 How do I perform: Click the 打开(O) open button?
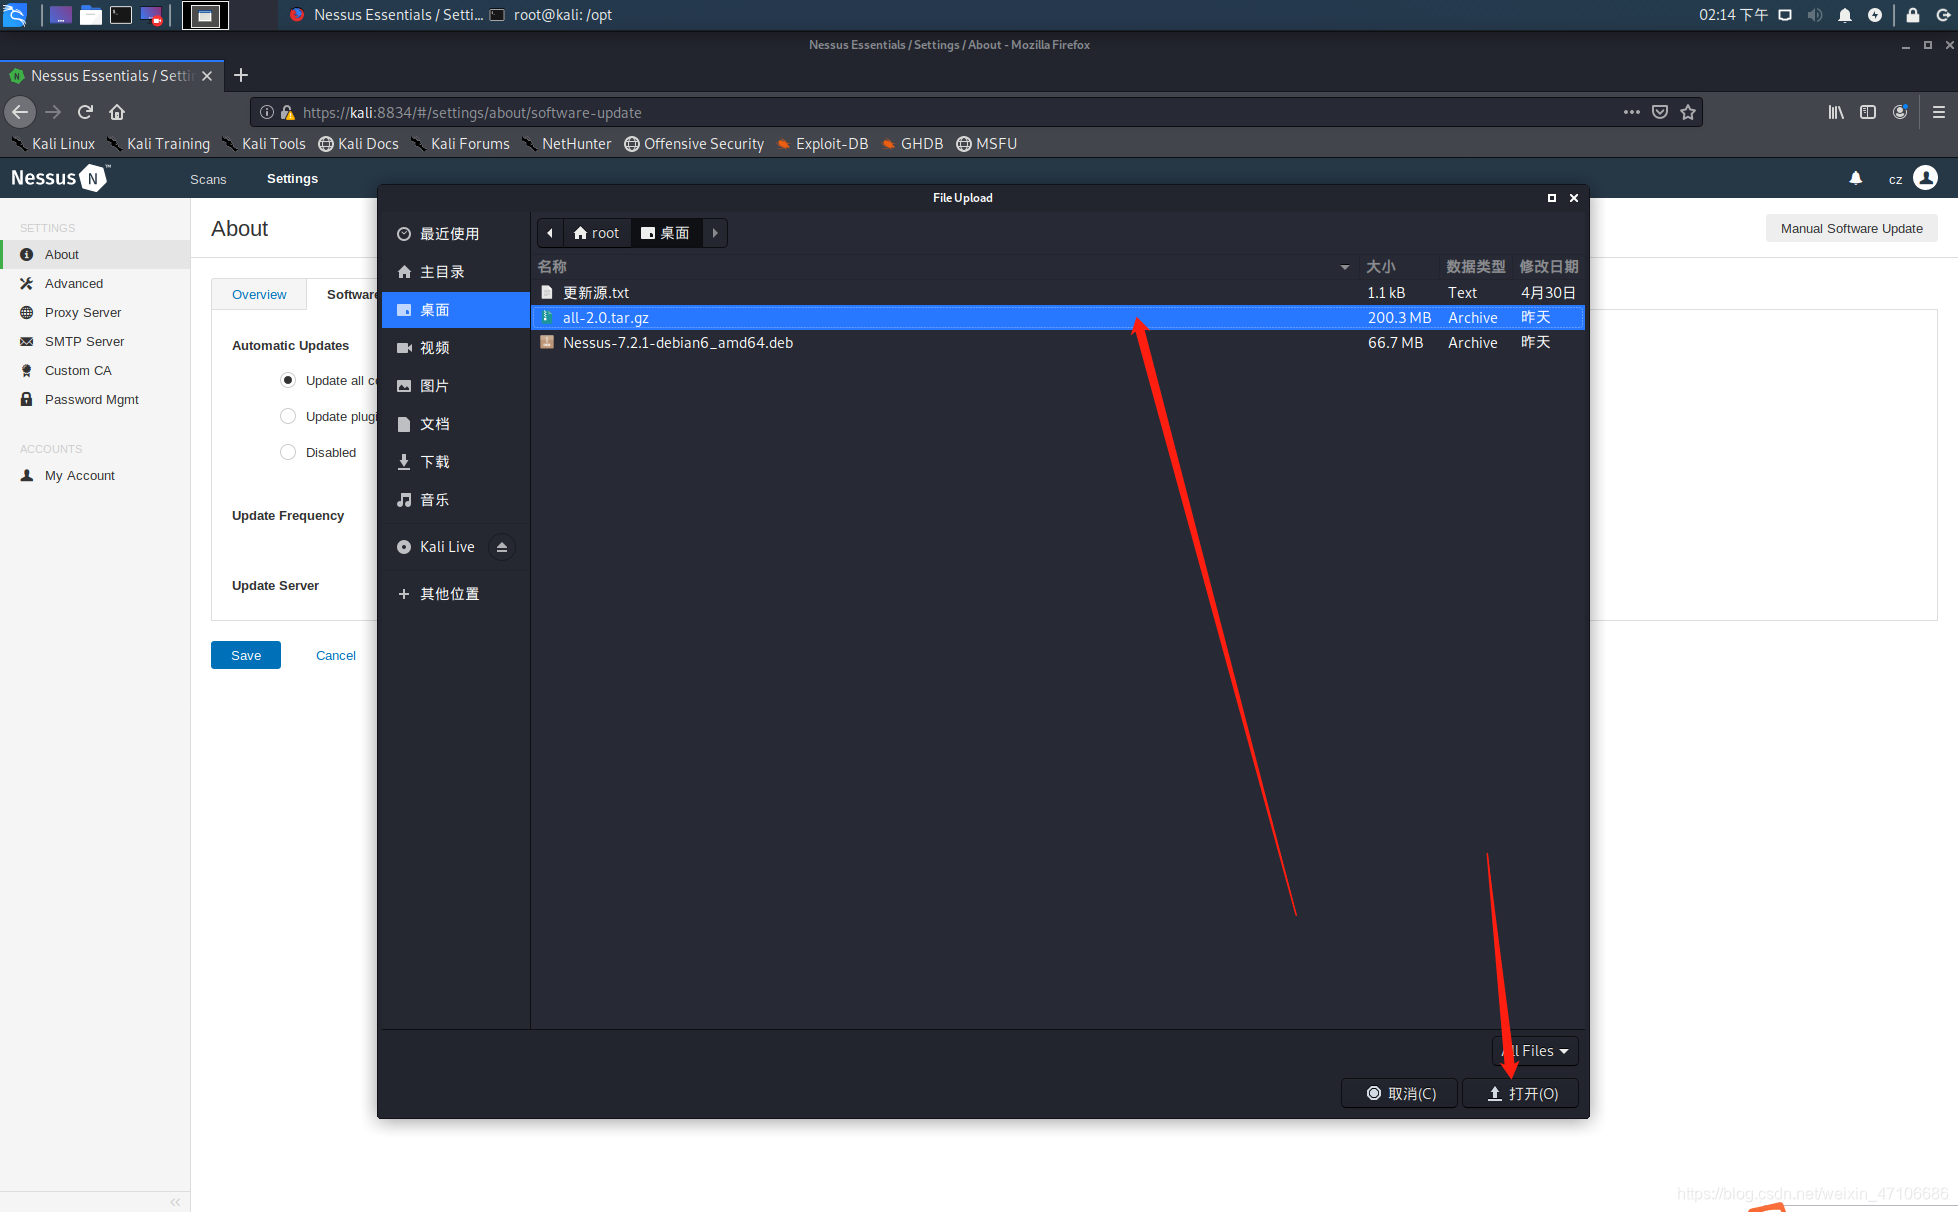click(1521, 1093)
